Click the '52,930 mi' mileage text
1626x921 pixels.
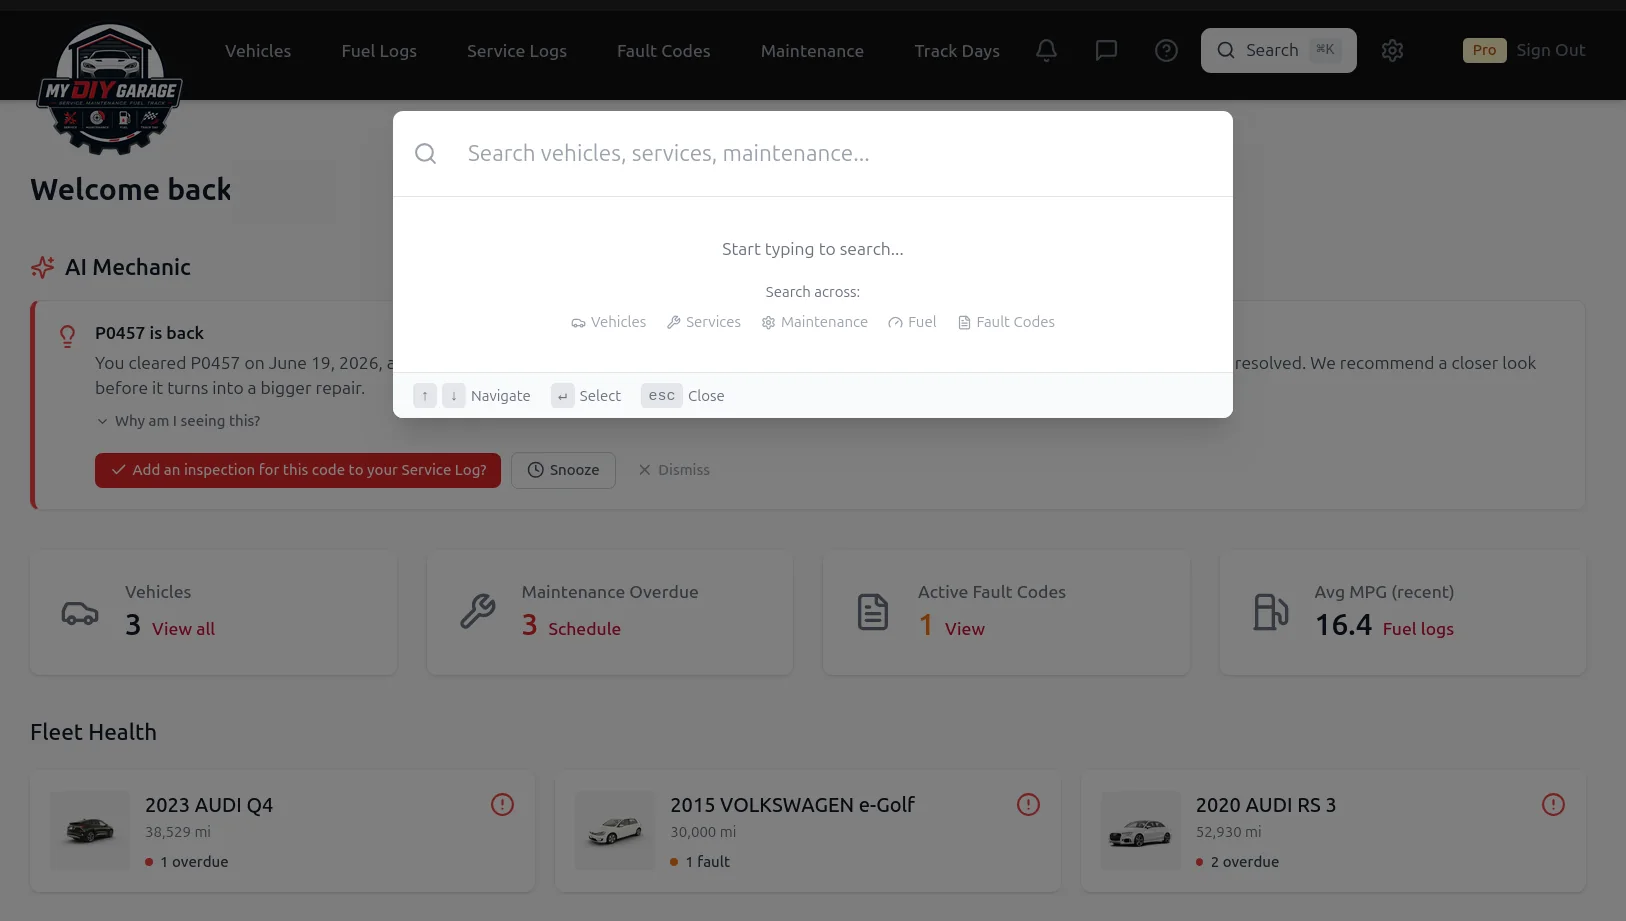point(1229,832)
